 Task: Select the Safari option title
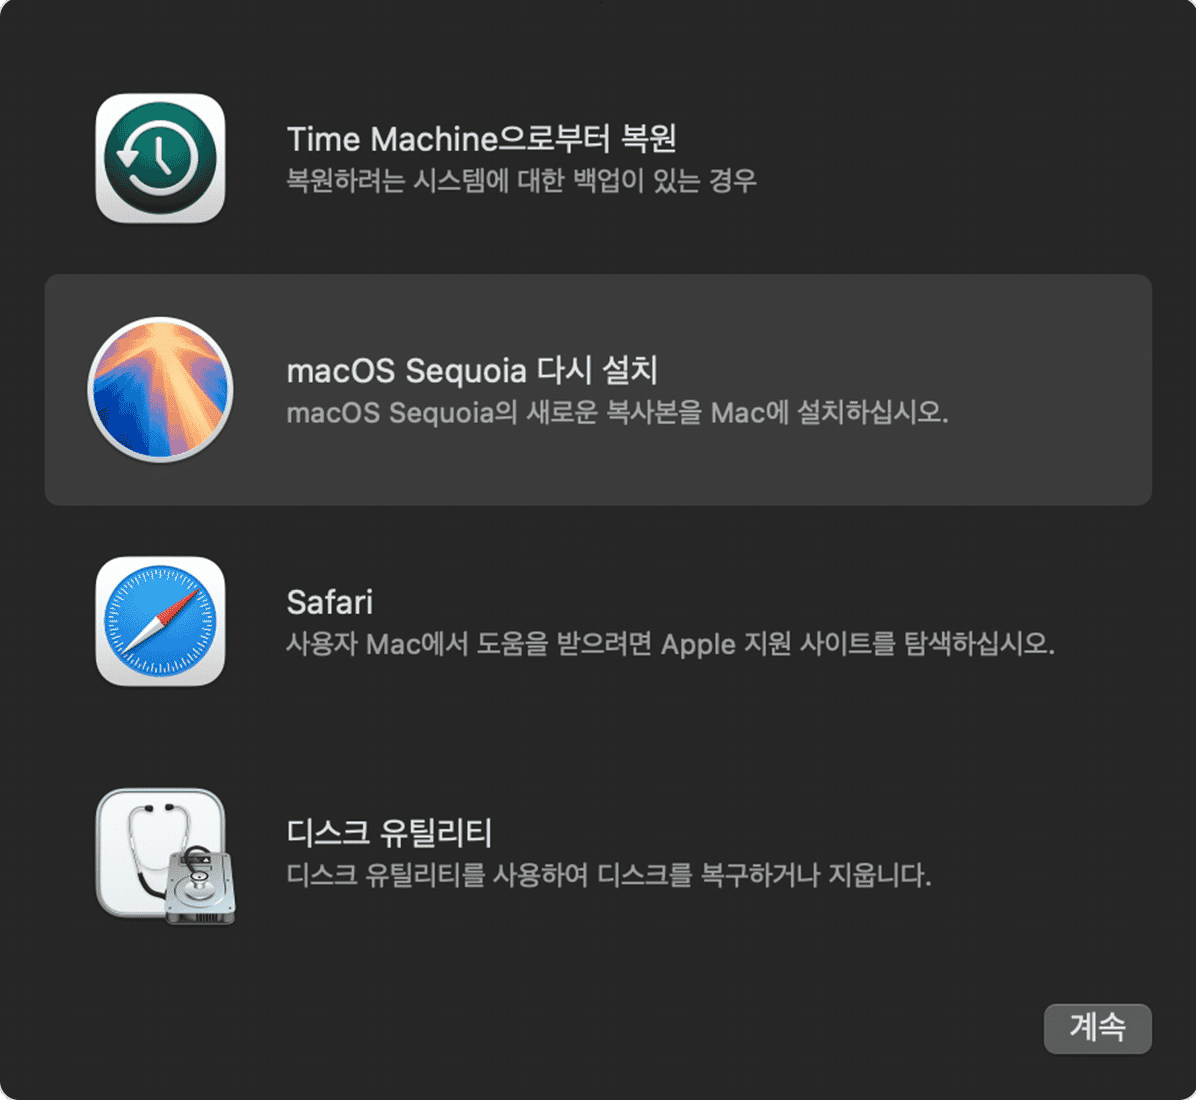[x=330, y=602]
